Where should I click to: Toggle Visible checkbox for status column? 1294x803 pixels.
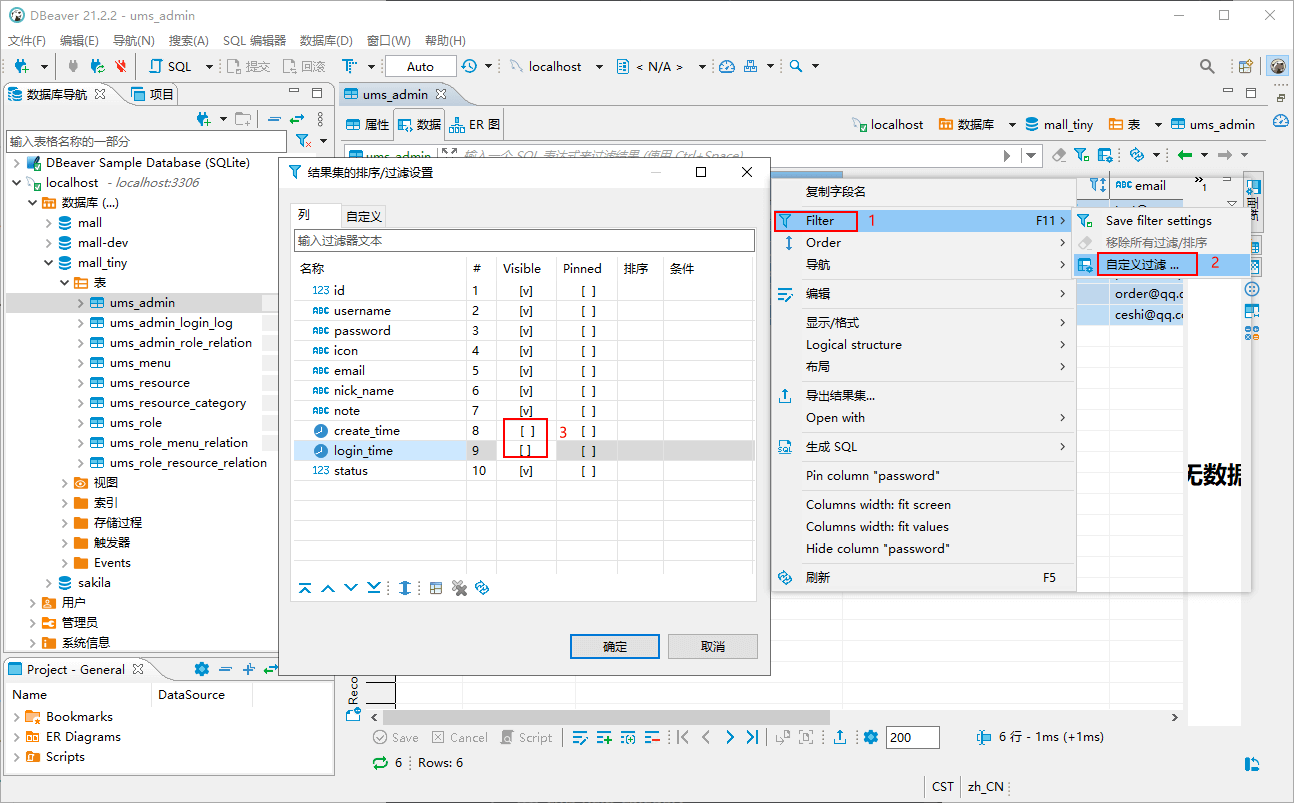click(x=526, y=470)
